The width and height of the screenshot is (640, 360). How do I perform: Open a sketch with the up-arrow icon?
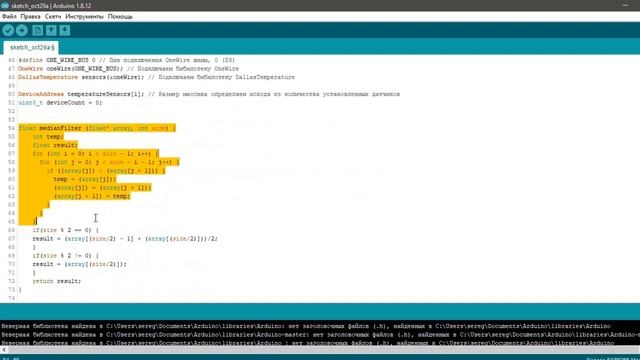click(51, 30)
